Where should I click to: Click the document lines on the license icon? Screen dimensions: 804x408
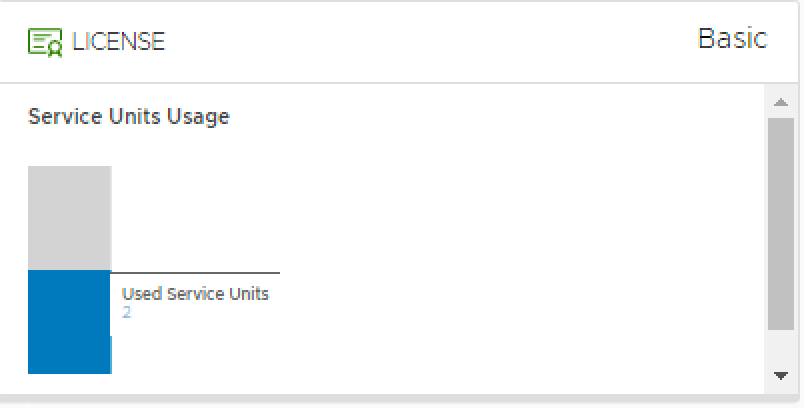click(38, 40)
